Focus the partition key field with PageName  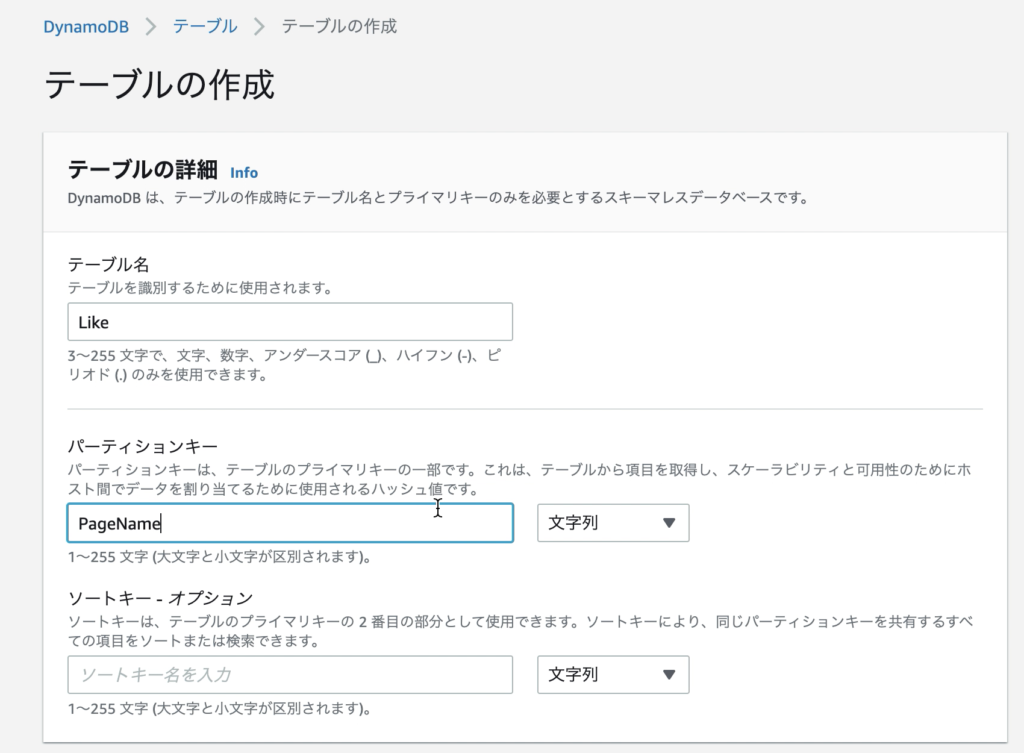tap(290, 523)
